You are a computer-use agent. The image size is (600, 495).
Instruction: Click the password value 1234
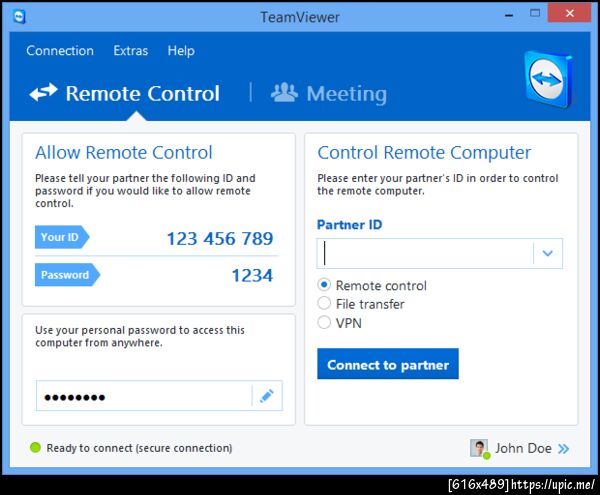click(x=252, y=275)
